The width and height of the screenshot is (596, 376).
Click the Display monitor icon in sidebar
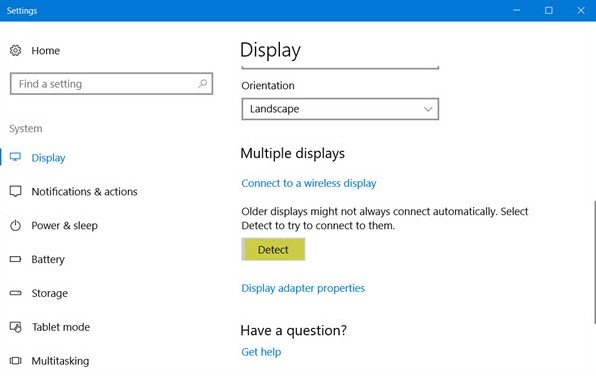pos(16,157)
